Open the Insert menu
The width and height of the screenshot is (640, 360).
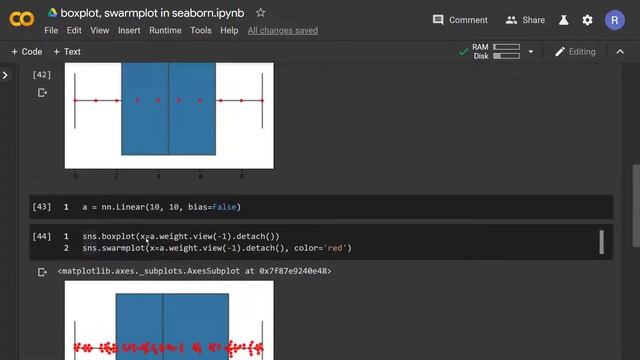[129, 31]
